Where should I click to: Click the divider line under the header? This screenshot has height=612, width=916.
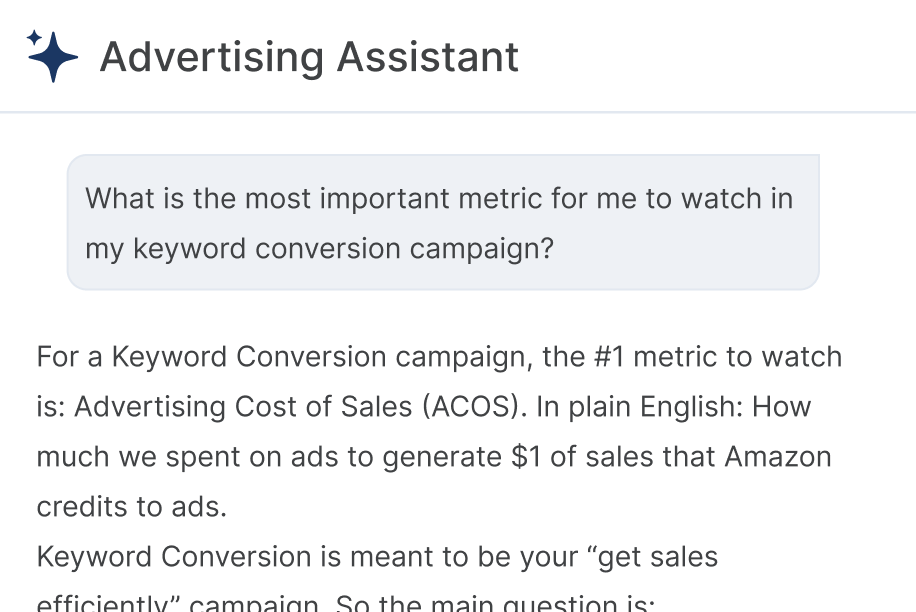tap(458, 110)
